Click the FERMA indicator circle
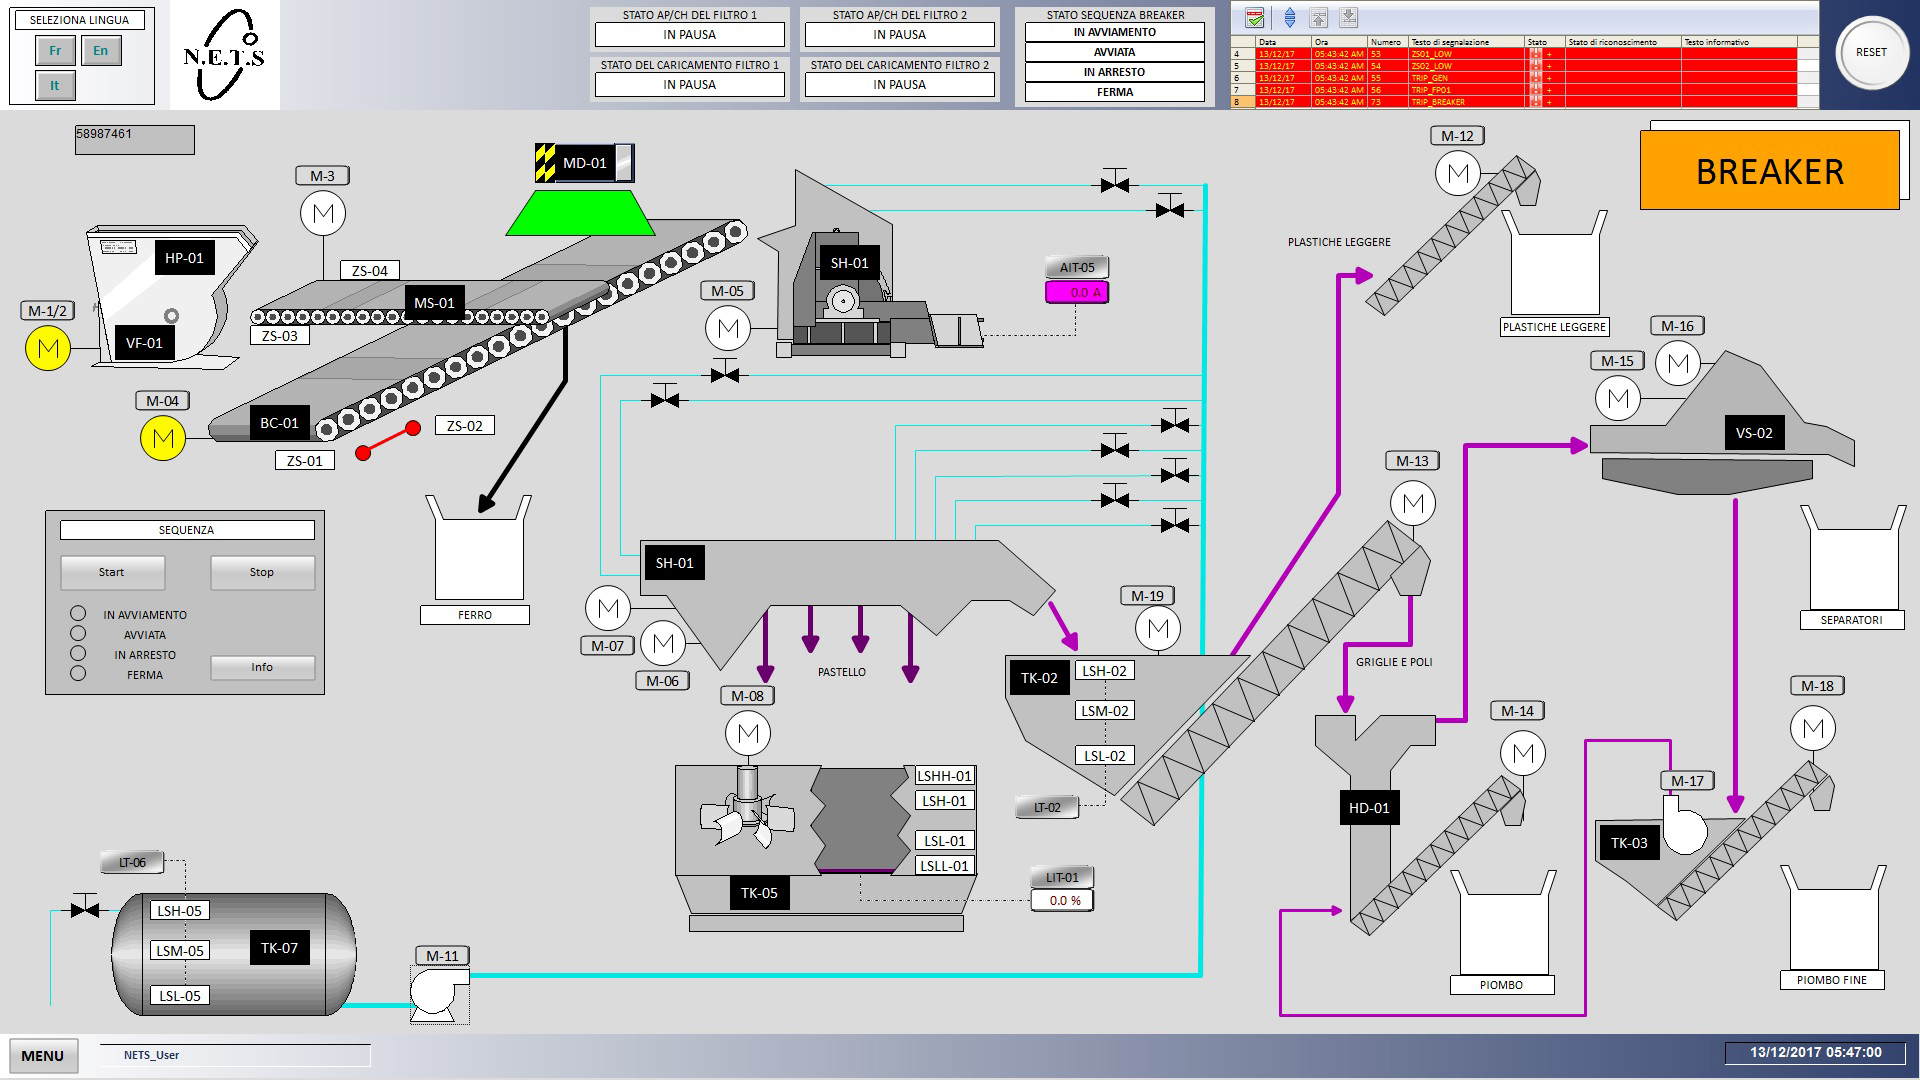 [78, 673]
